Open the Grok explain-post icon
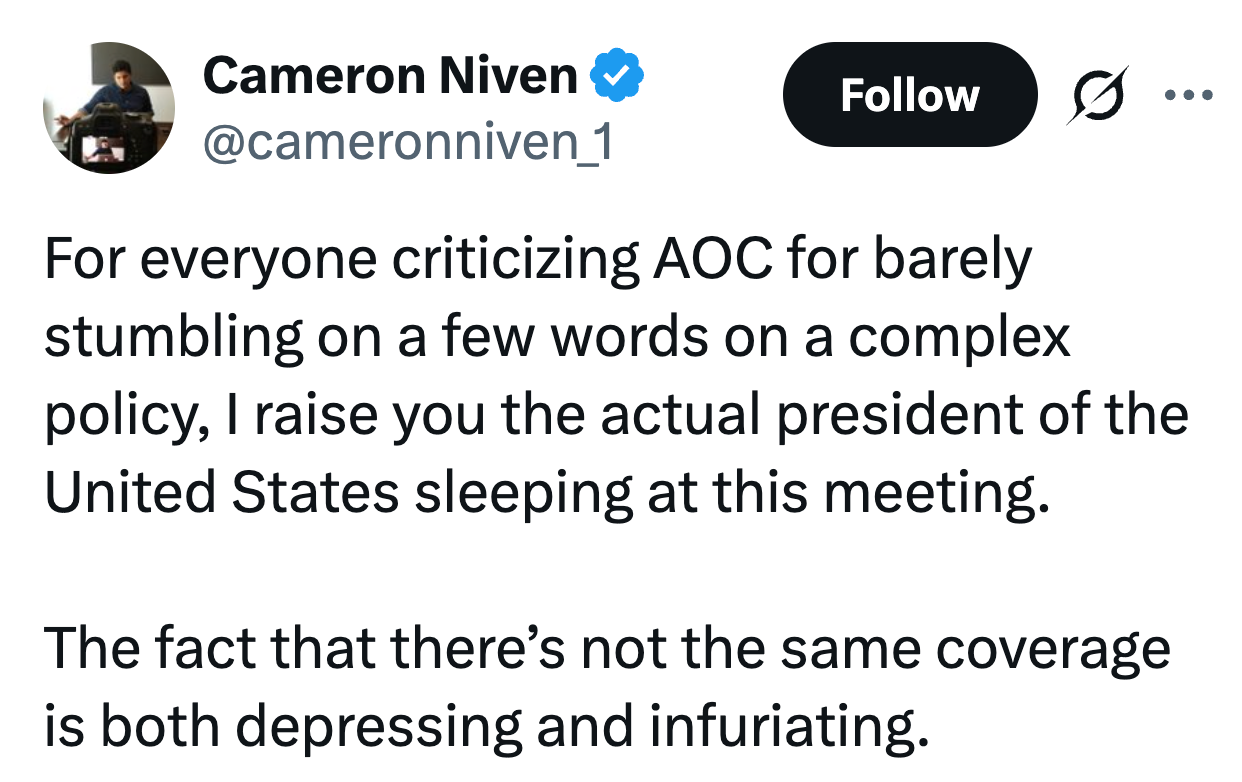 [x=1096, y=95]
